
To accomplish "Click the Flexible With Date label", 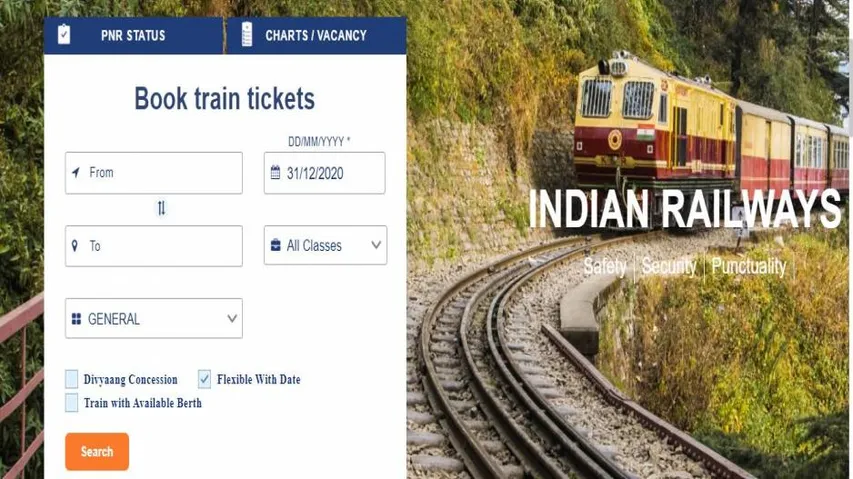I will tap(258, 380).
